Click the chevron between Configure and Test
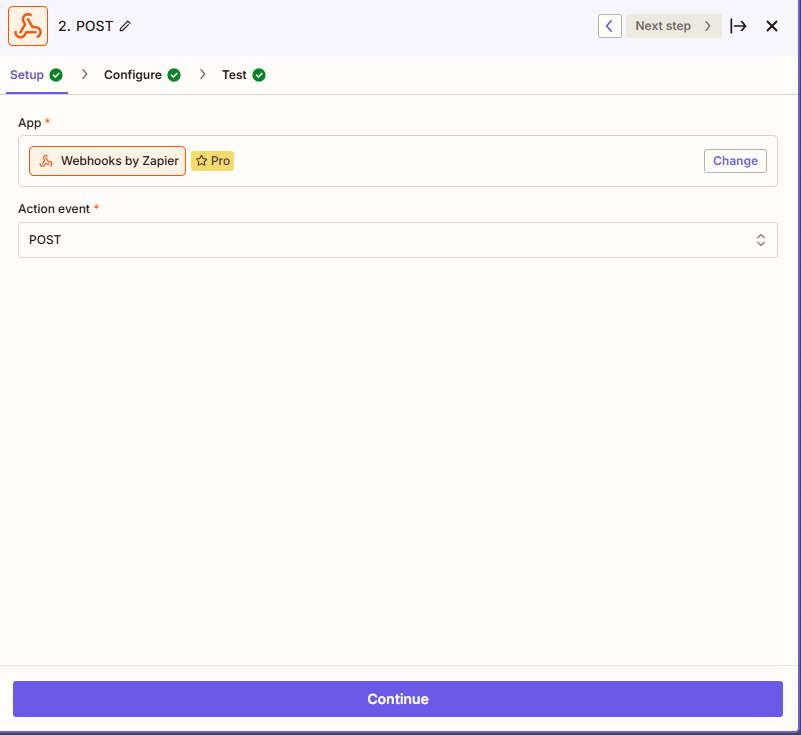The height and width of the screenshot is (735, 801). click(x=203, y=75)
